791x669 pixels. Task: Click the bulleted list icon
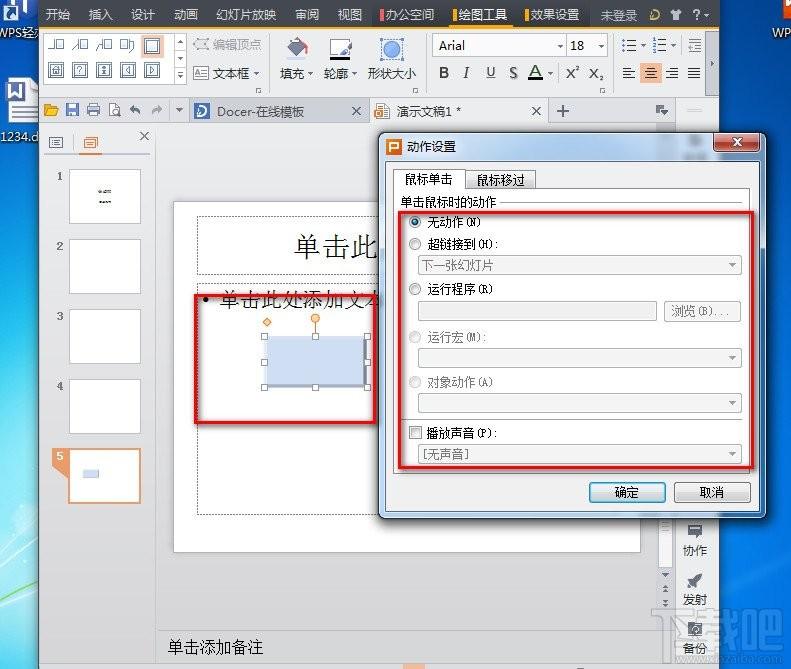[x=629, y=45]
